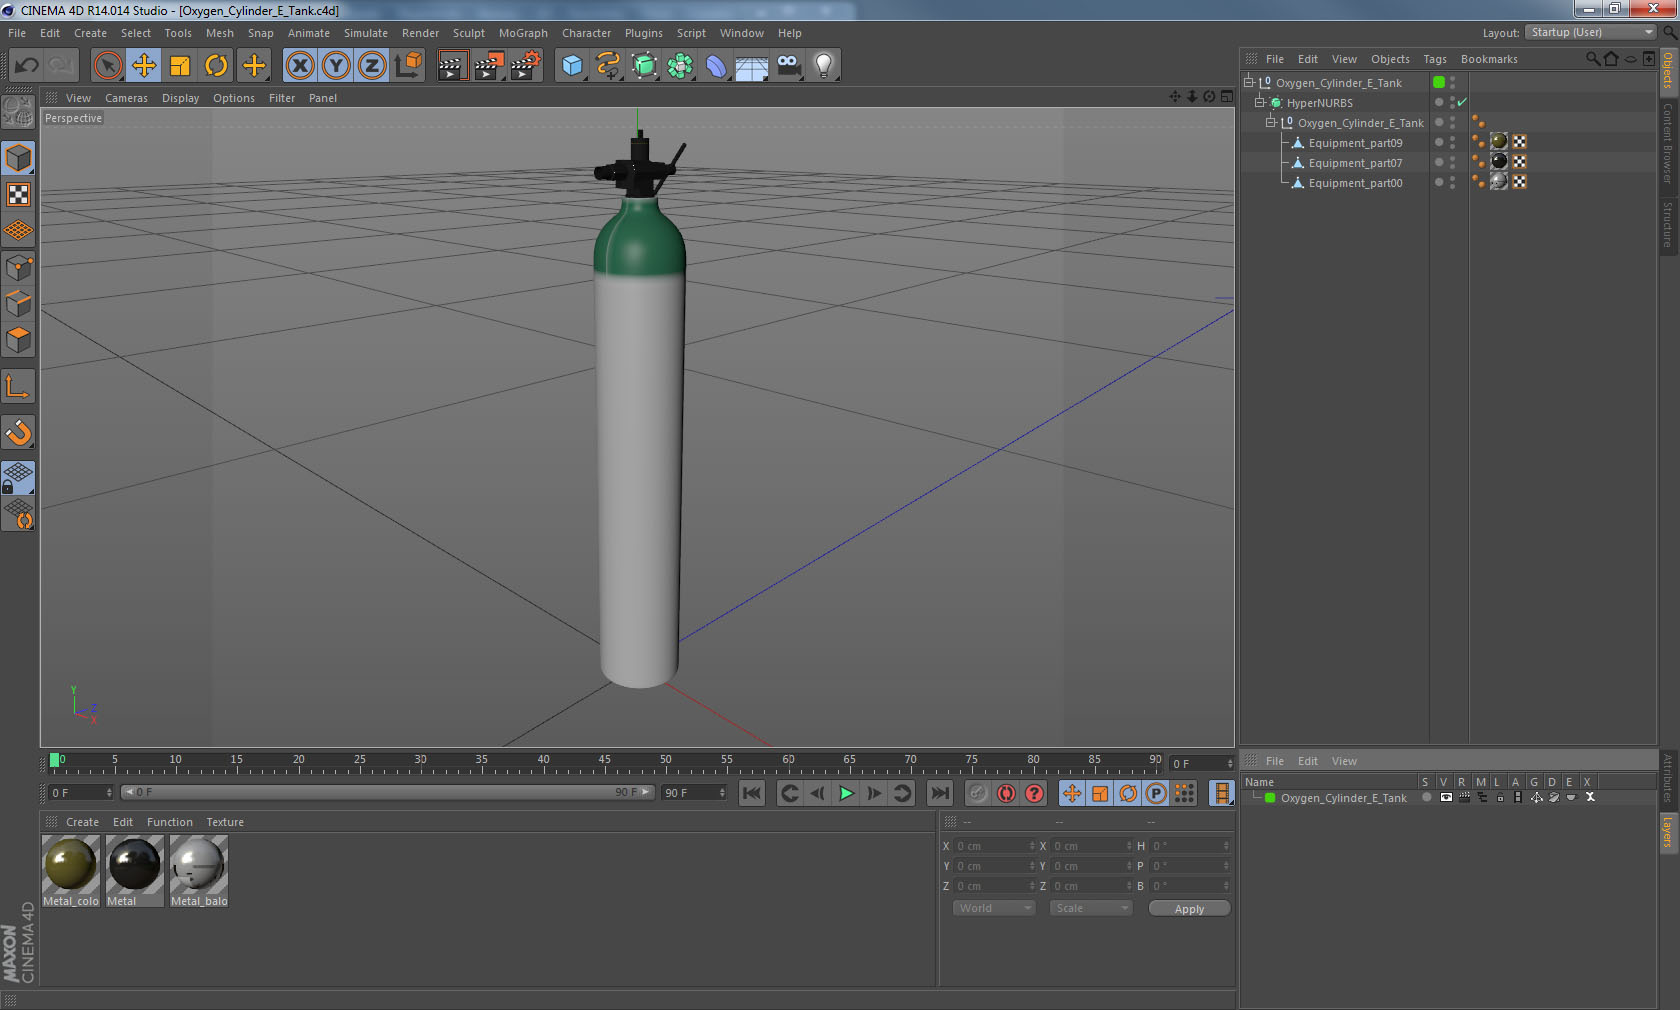Select the Live Selection tool
The width and height of the screenshot is (1680, 1010).
click(x=108, y=66)
